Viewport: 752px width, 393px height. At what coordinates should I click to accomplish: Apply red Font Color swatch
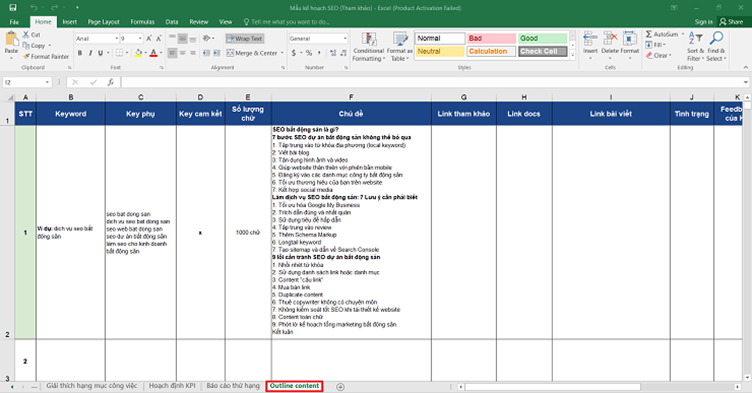(153, 53)
